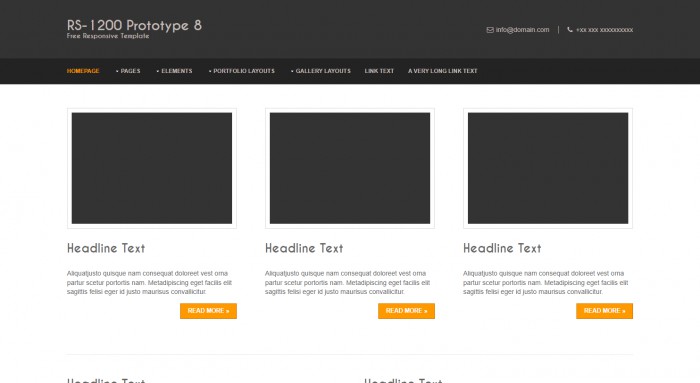700x383 pixels.
Task: Expand the Portfolio Layouts dropdown menu
Action: (x=242, y=71)
